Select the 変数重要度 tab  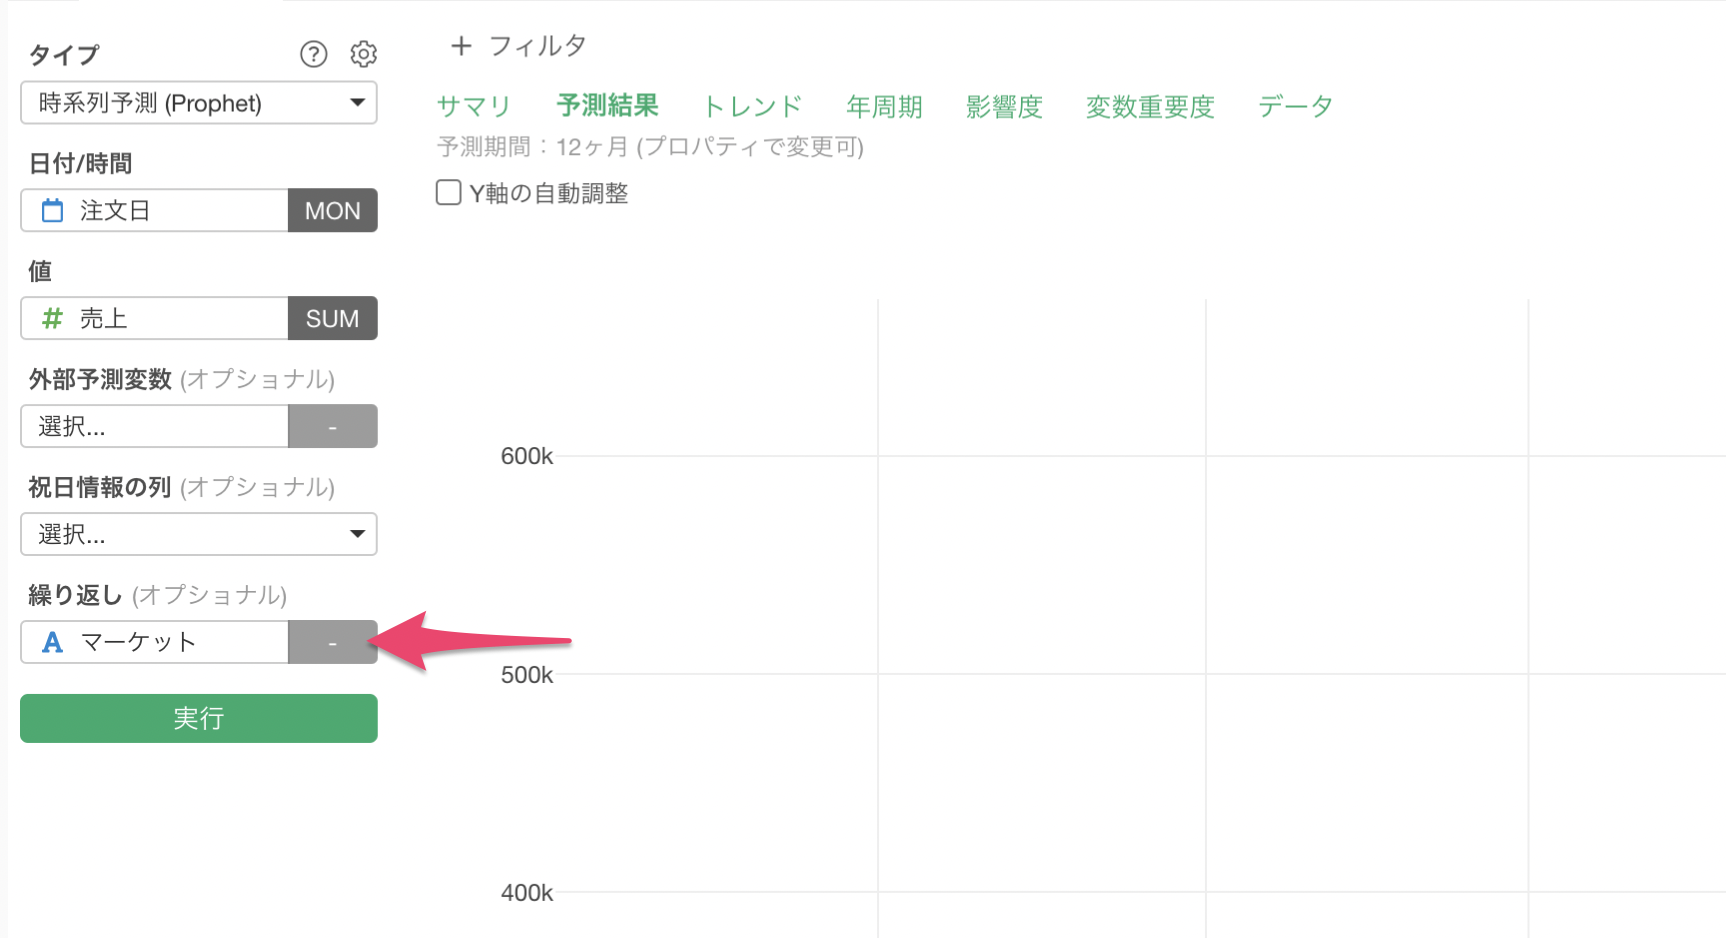[x=1150, y=106]
